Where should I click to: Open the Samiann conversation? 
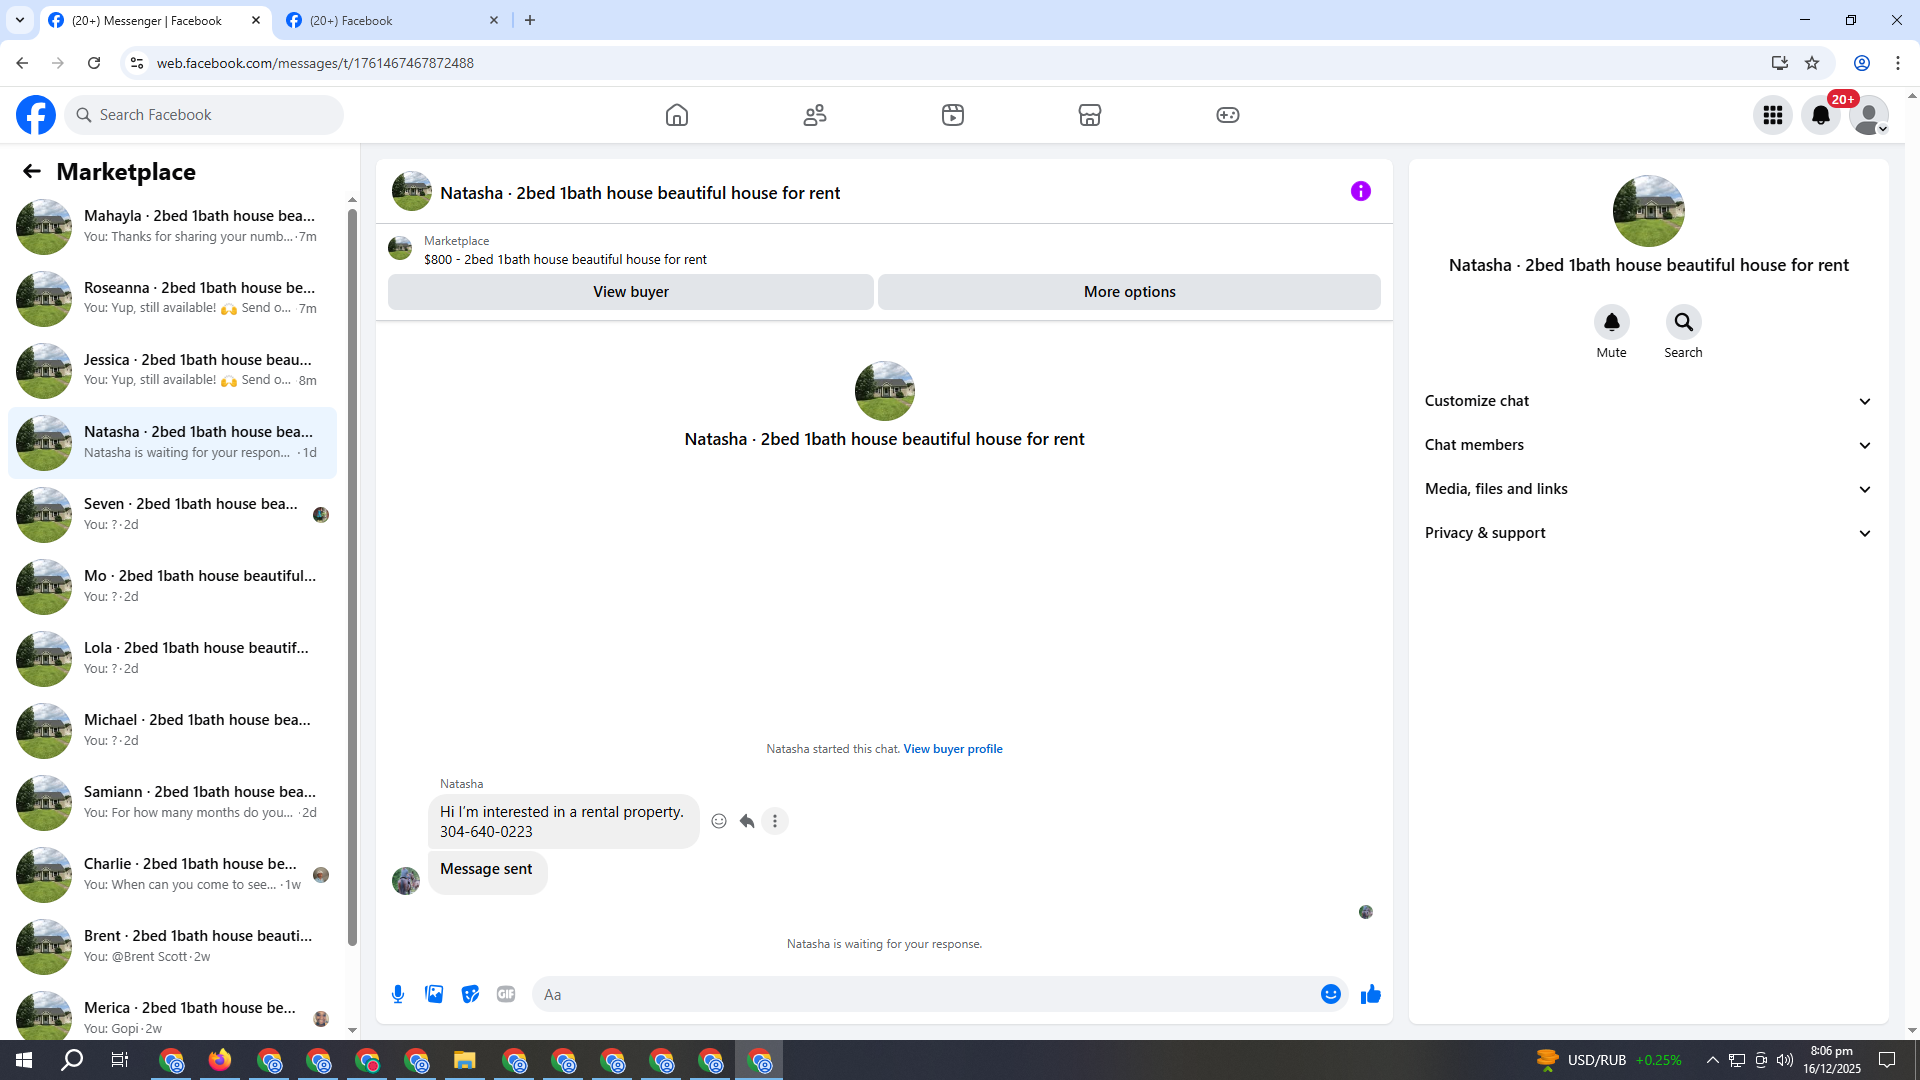[x=173, y=802]
